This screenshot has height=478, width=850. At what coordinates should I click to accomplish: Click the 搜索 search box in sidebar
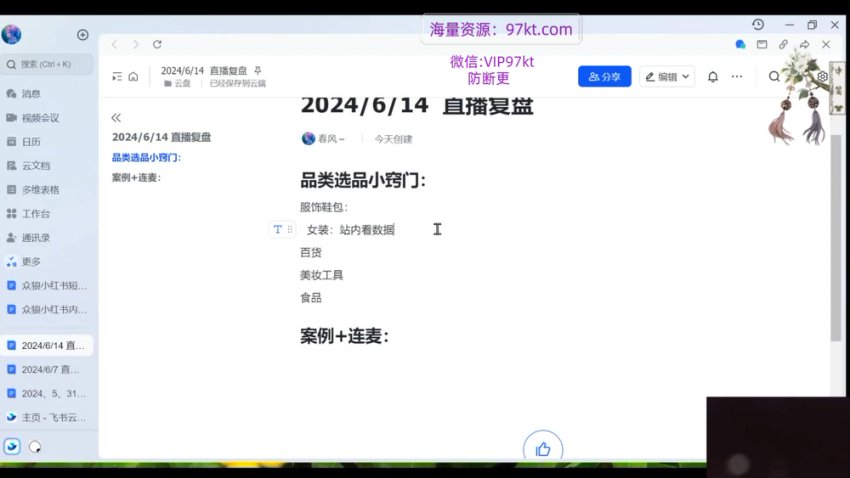[x=48, y=64]
